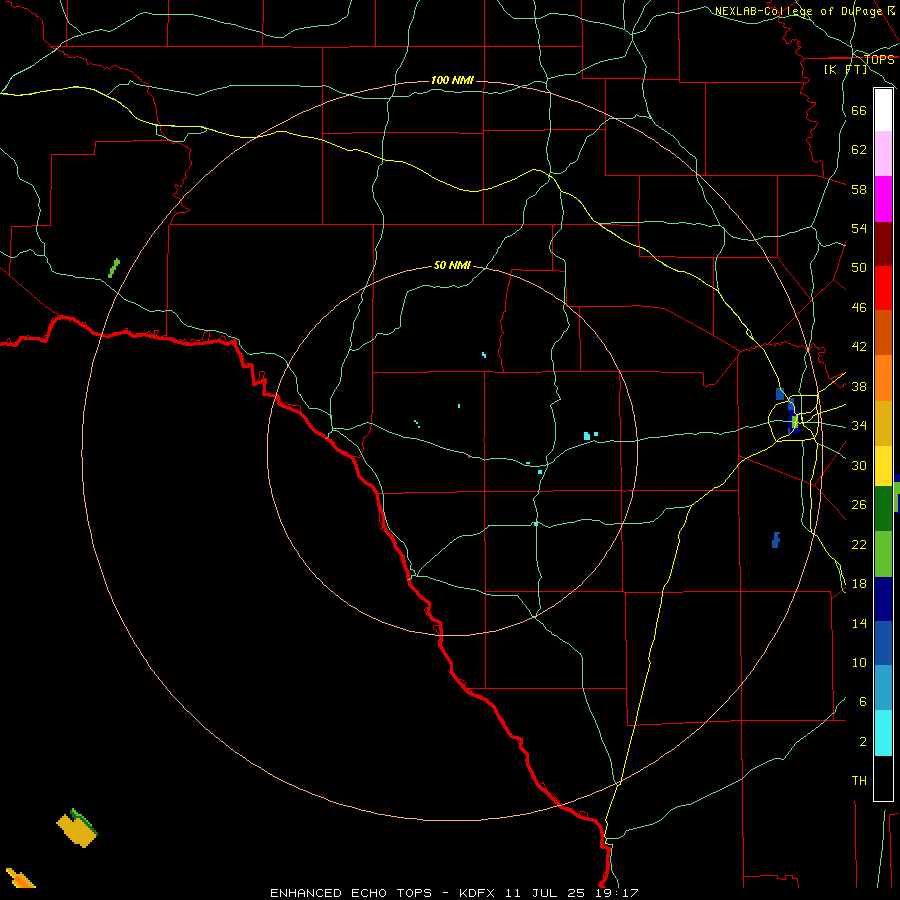Click the '18' scale value
The image size is (900, 900).
coord(859,584)
